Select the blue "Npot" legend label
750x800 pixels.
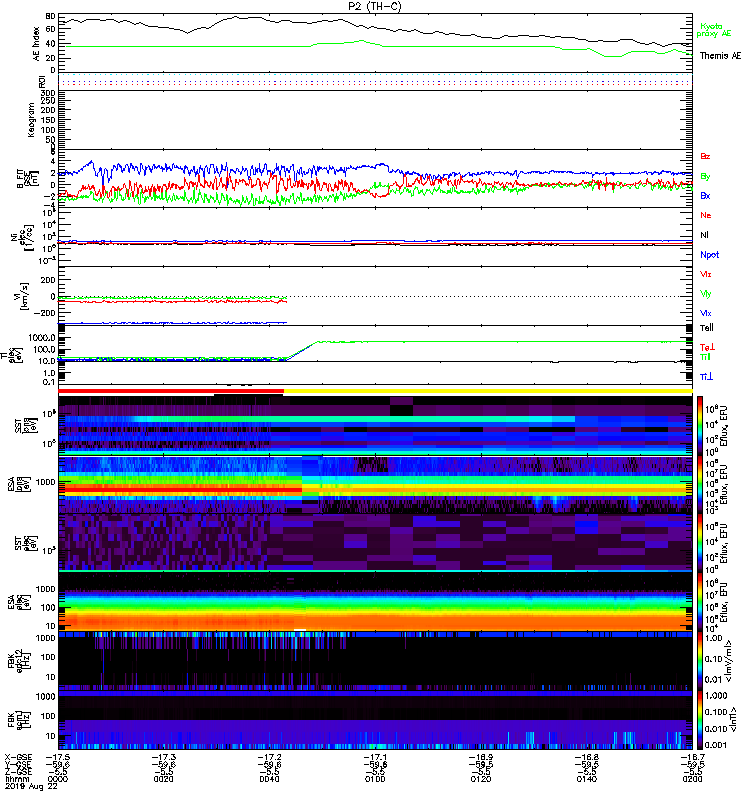(710, 255)
